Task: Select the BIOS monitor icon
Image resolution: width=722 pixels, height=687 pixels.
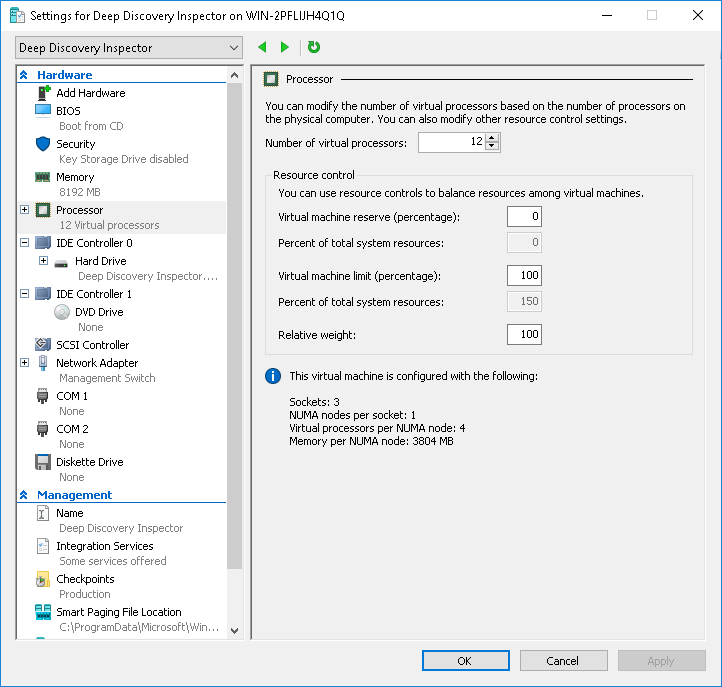Action: click(x=43, y=111)
